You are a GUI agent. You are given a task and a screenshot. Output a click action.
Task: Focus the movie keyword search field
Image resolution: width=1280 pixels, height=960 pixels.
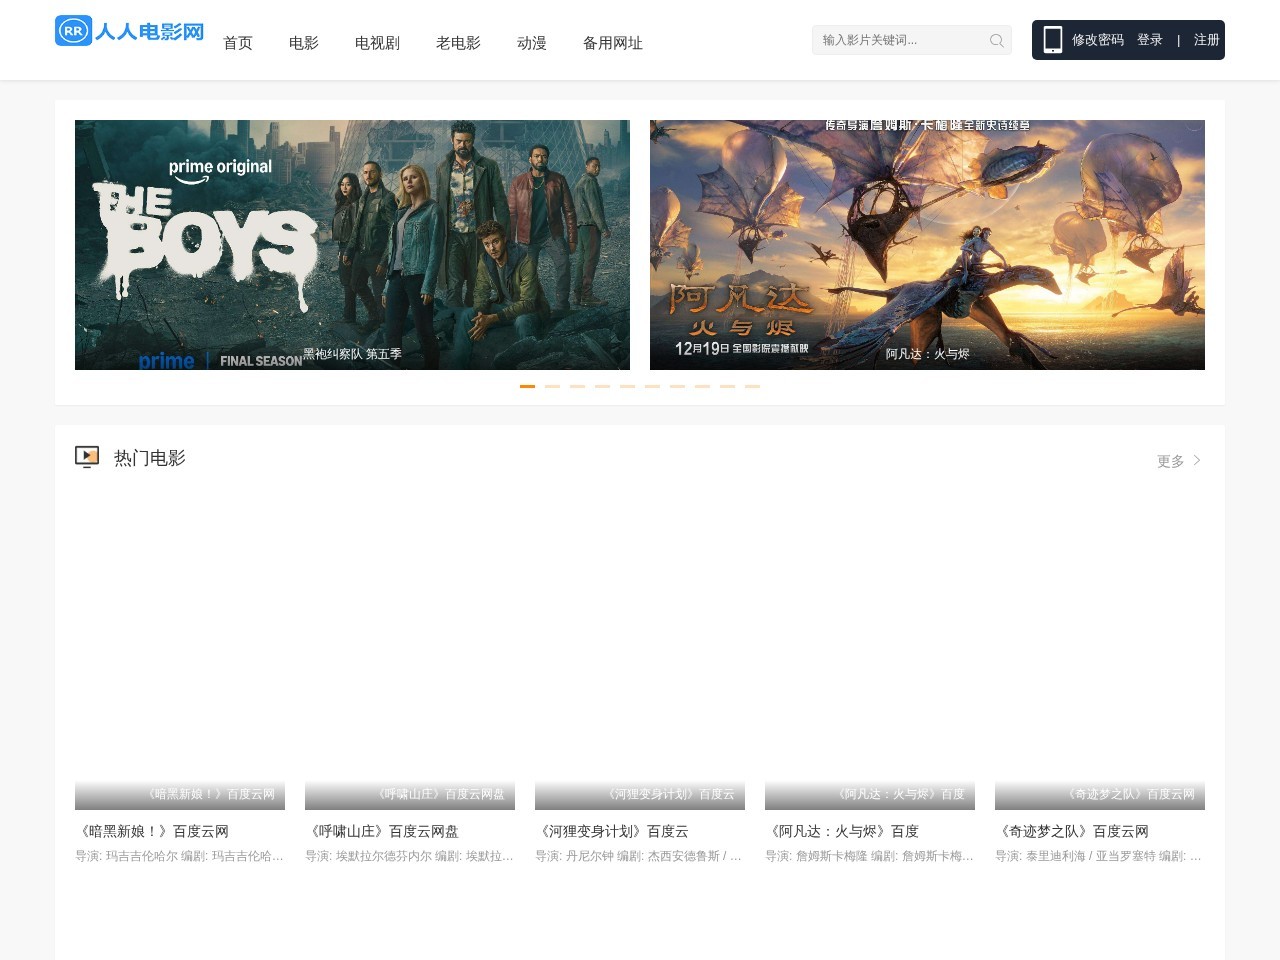pos(900,40)
